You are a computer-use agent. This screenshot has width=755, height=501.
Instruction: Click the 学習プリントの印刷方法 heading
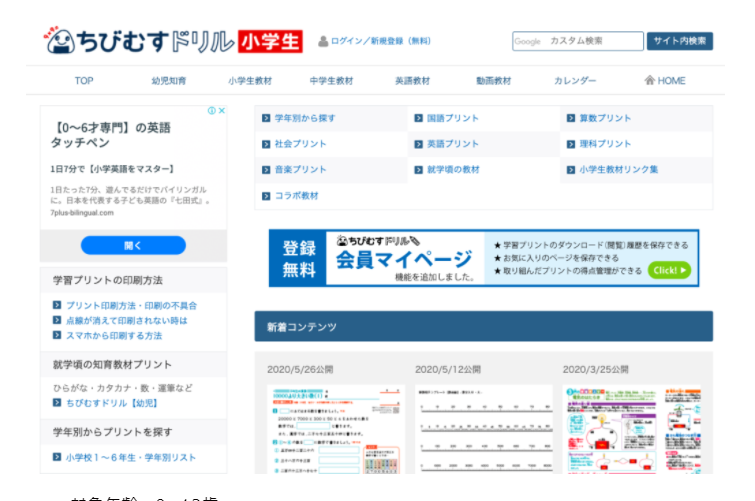click(x=108, y=280)
